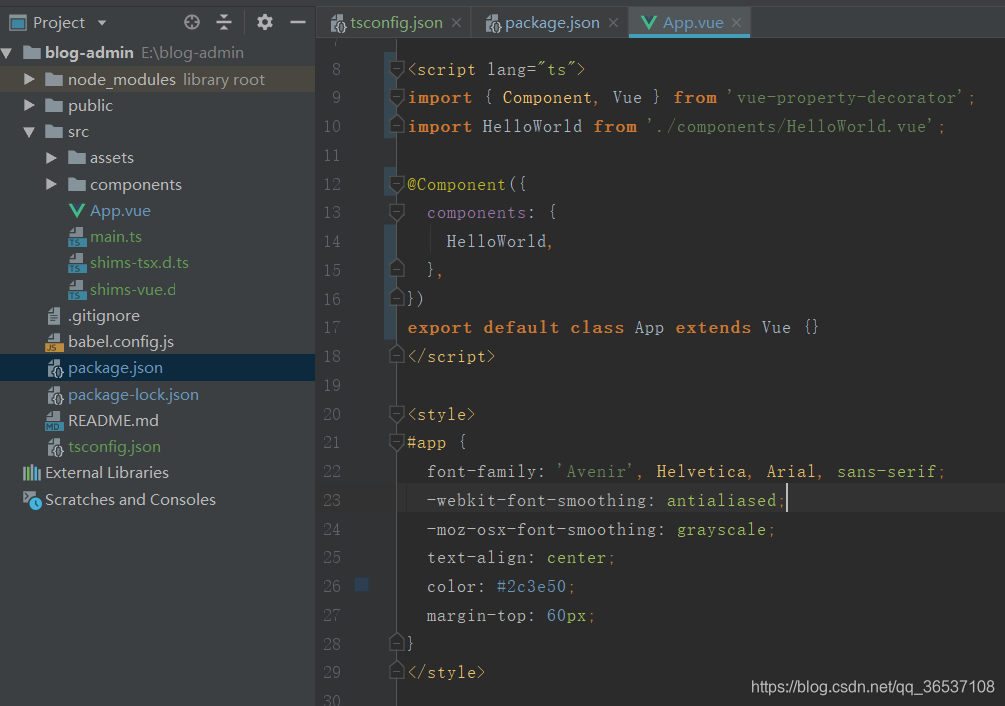Hide the Project panel with minus icon
This screenshot has width=1005, height=706.
coord(297,22)
